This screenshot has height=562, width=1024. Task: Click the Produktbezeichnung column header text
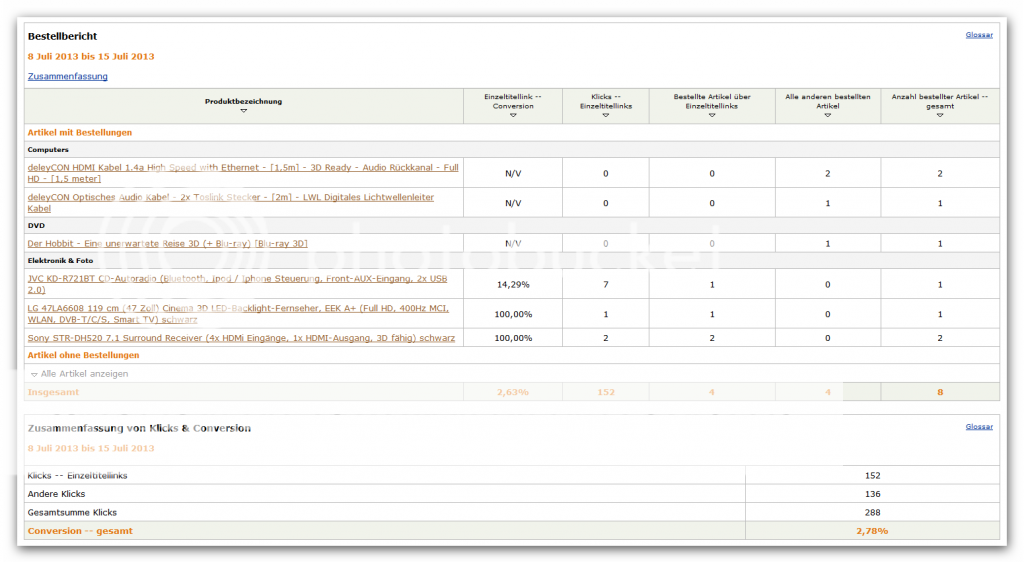(x=243, y=101)
